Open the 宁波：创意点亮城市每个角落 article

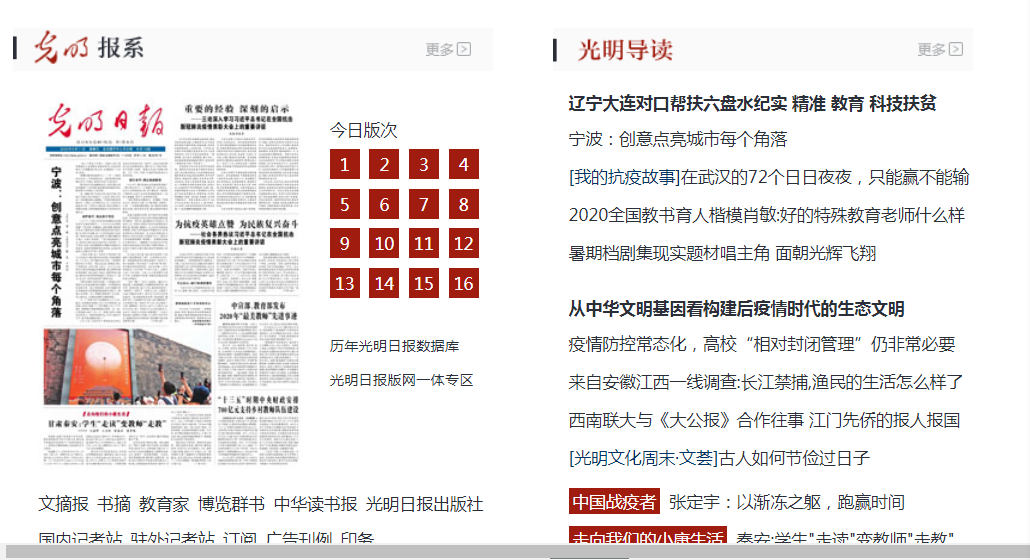point(677,139)
